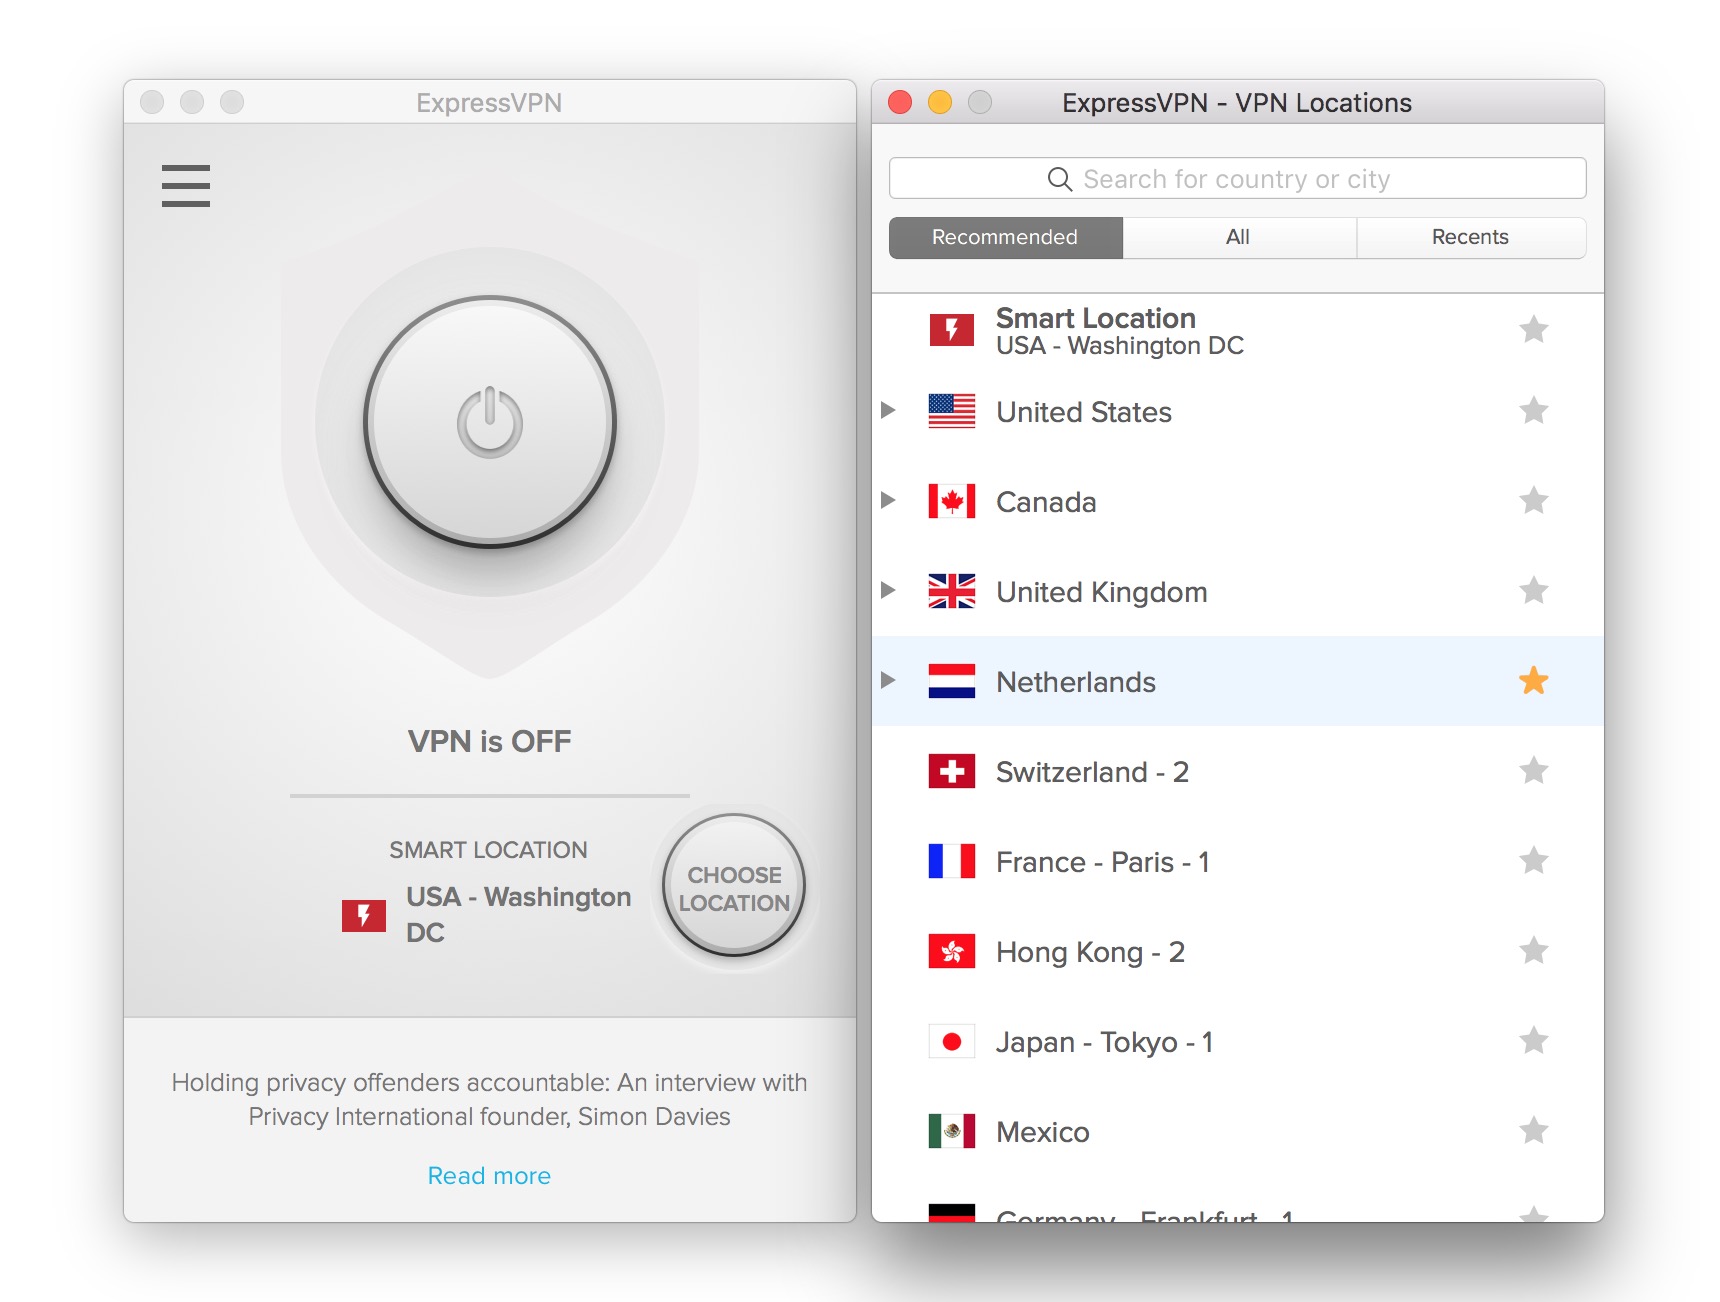The width and height of the screenshot is (1720, 1302).
Task: Click the Japan flag icon
Action: point(951,1041)
